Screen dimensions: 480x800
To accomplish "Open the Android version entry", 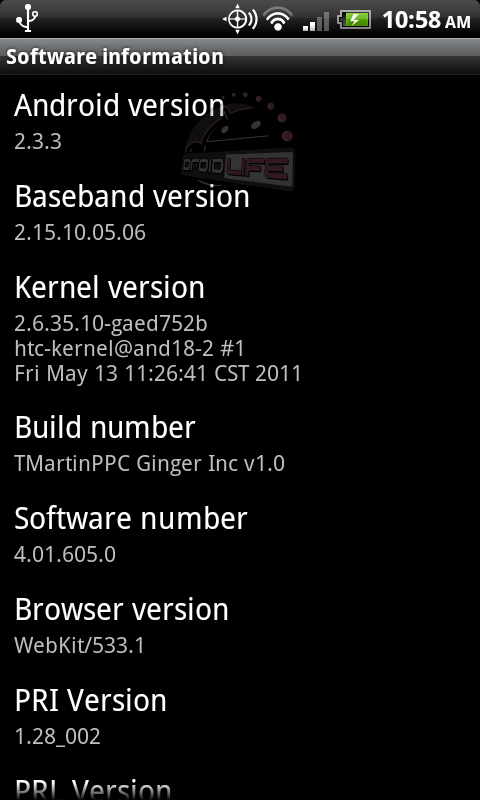I will pos(240,121).
